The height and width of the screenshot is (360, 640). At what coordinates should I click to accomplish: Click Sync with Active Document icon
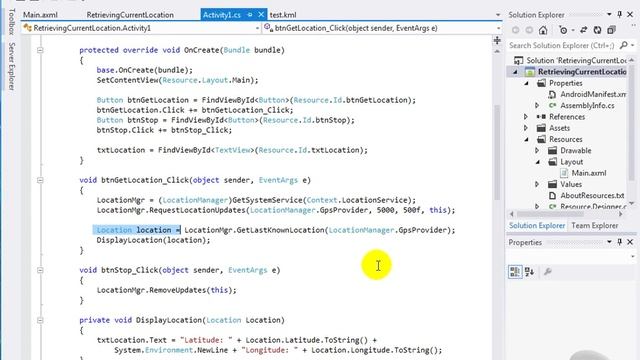[584, 30]
